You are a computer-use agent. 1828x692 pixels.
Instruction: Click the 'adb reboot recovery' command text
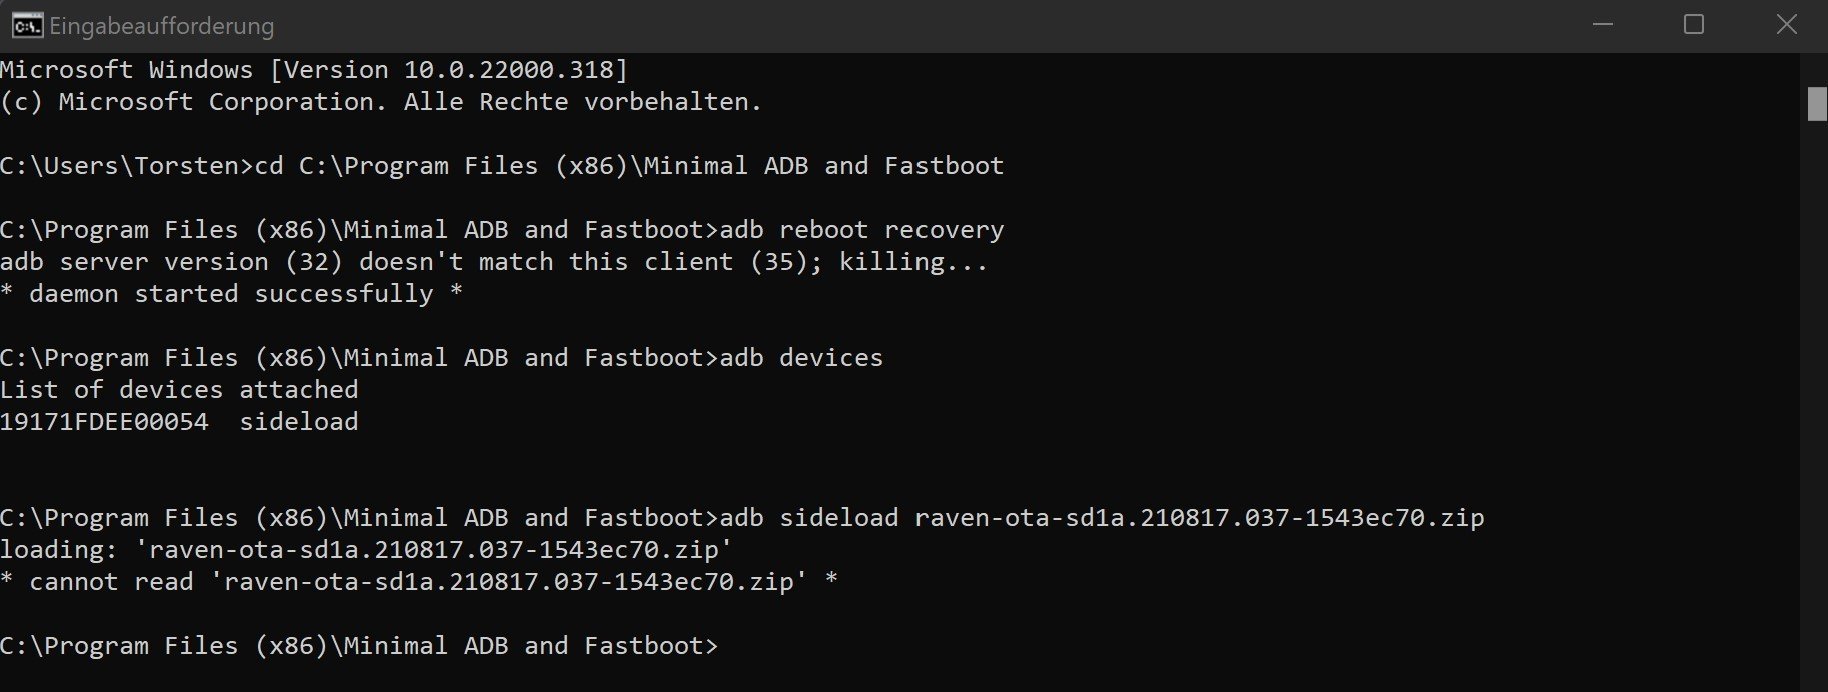tap(862, 230)
